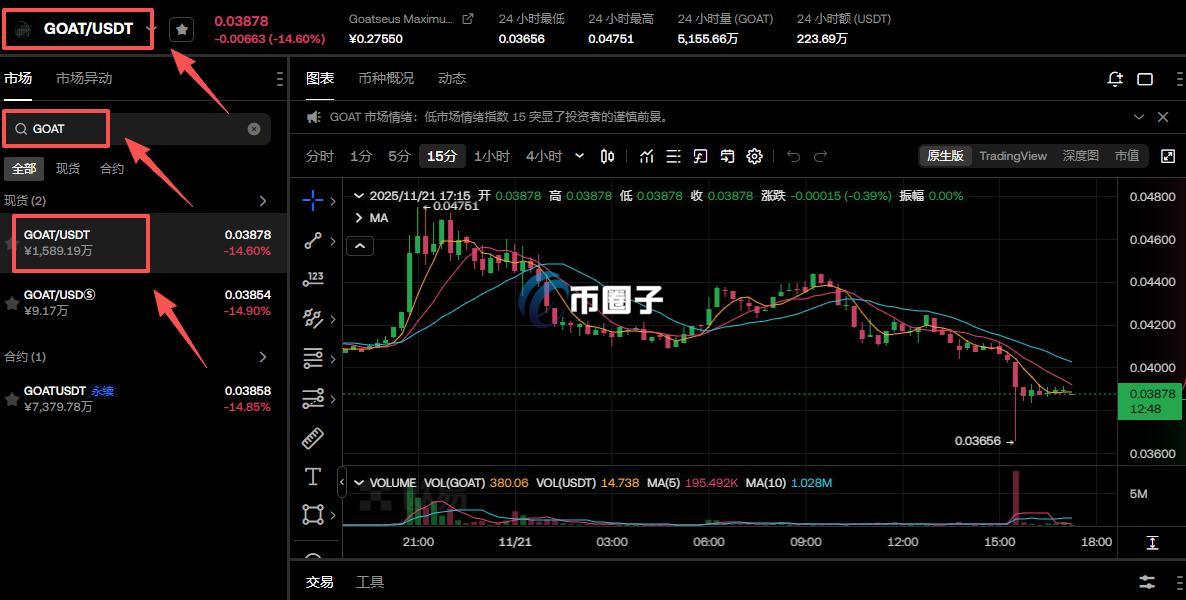Open candlestick chart type selector
The height and width of the screenshot is (600, 1186).
click(x=607, y=156)
